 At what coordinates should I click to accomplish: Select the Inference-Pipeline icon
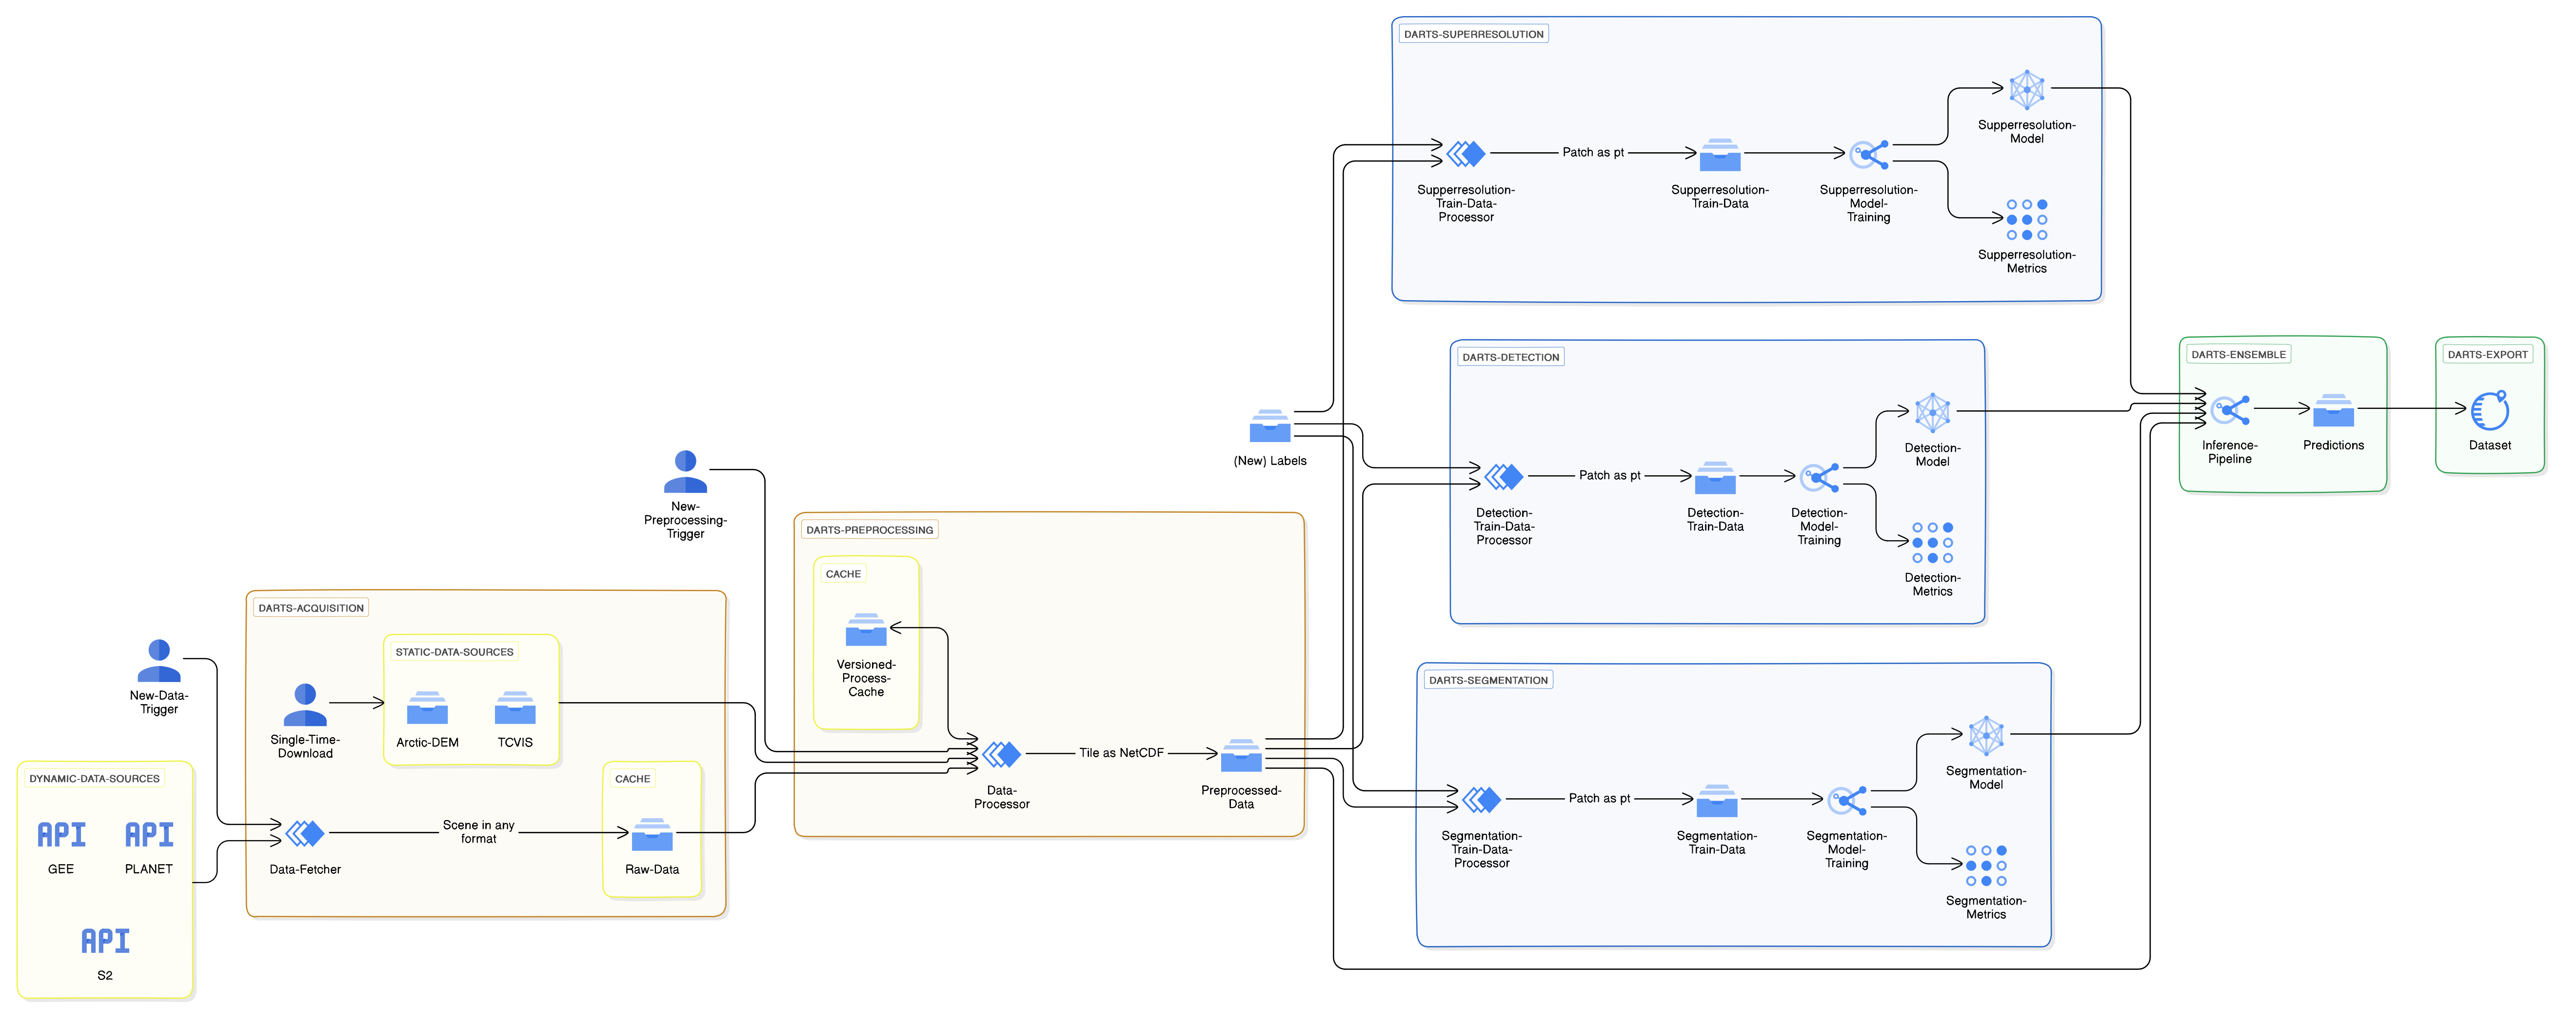point(2230,409)
